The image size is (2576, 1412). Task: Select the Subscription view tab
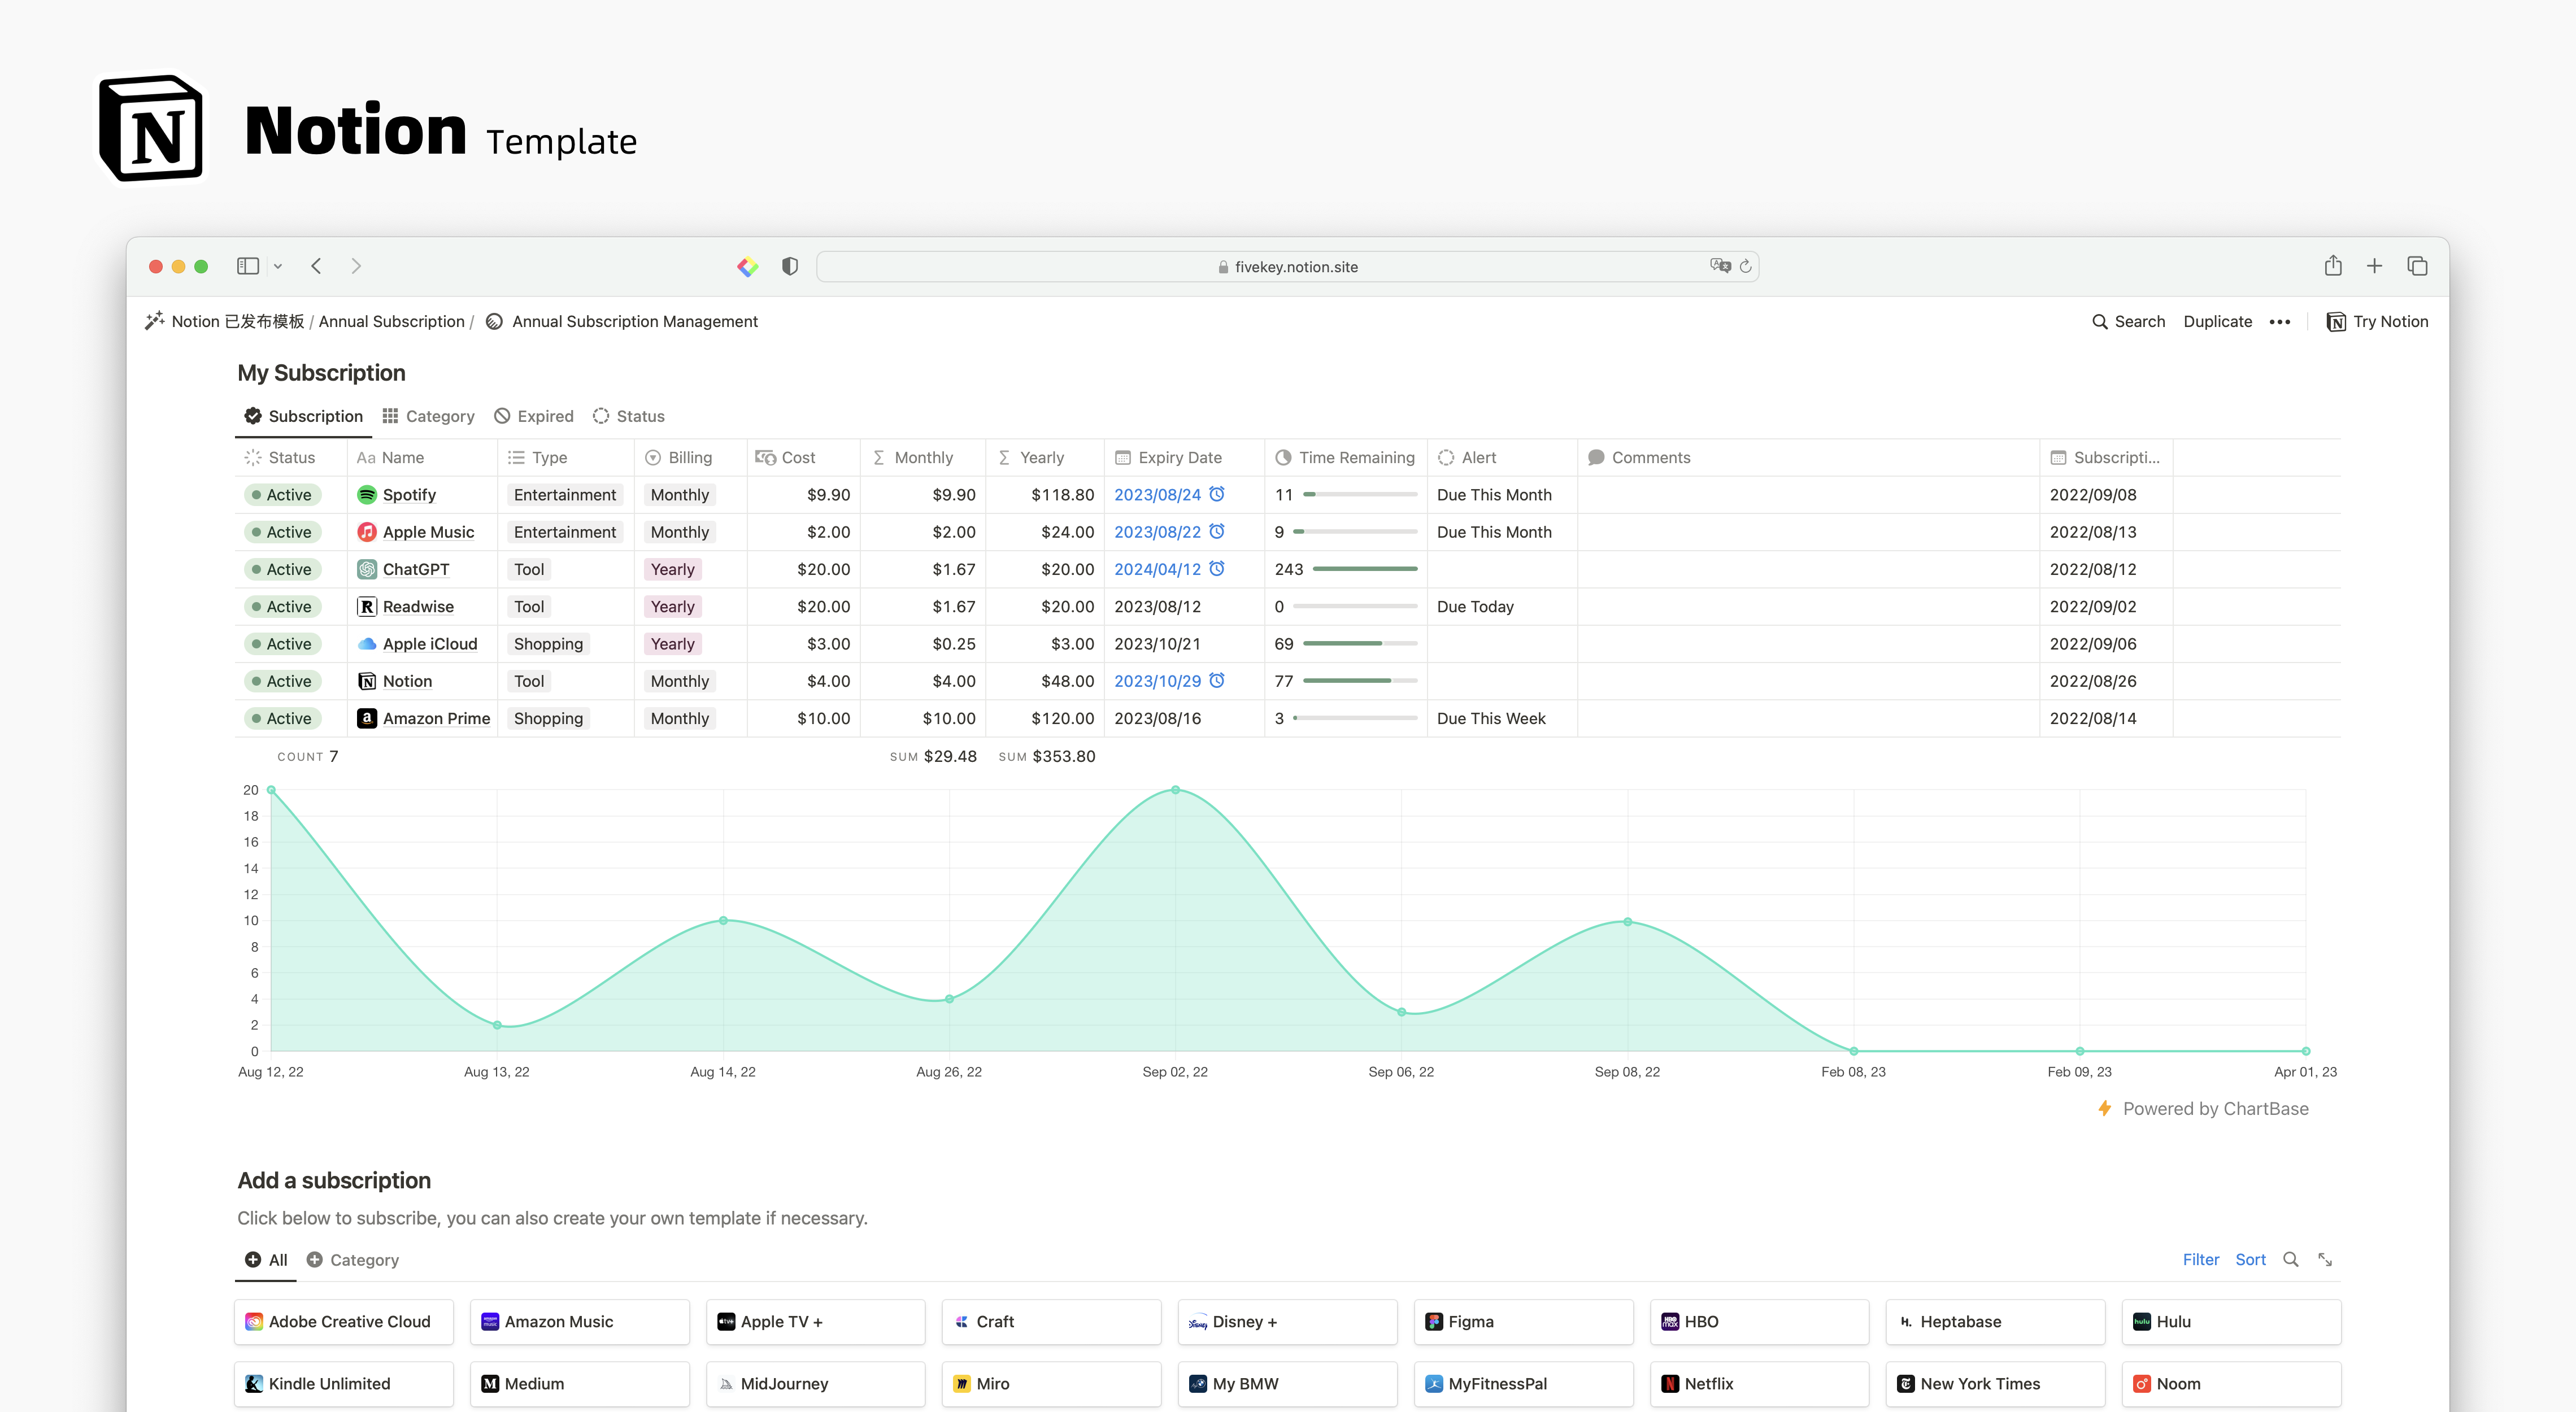(303, 416)
